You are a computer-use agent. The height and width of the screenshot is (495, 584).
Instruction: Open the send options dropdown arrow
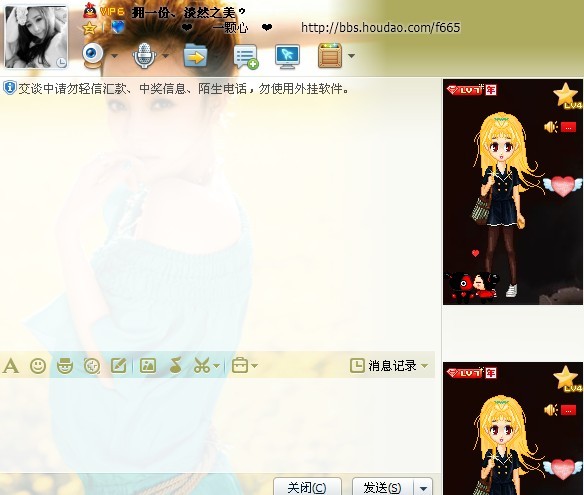click(423, 488)
